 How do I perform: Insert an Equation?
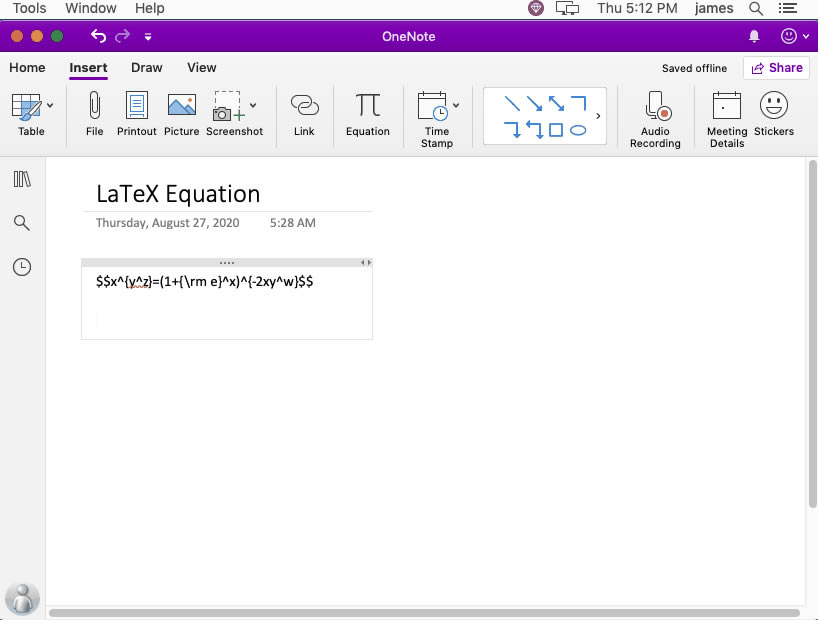(367, 115)
